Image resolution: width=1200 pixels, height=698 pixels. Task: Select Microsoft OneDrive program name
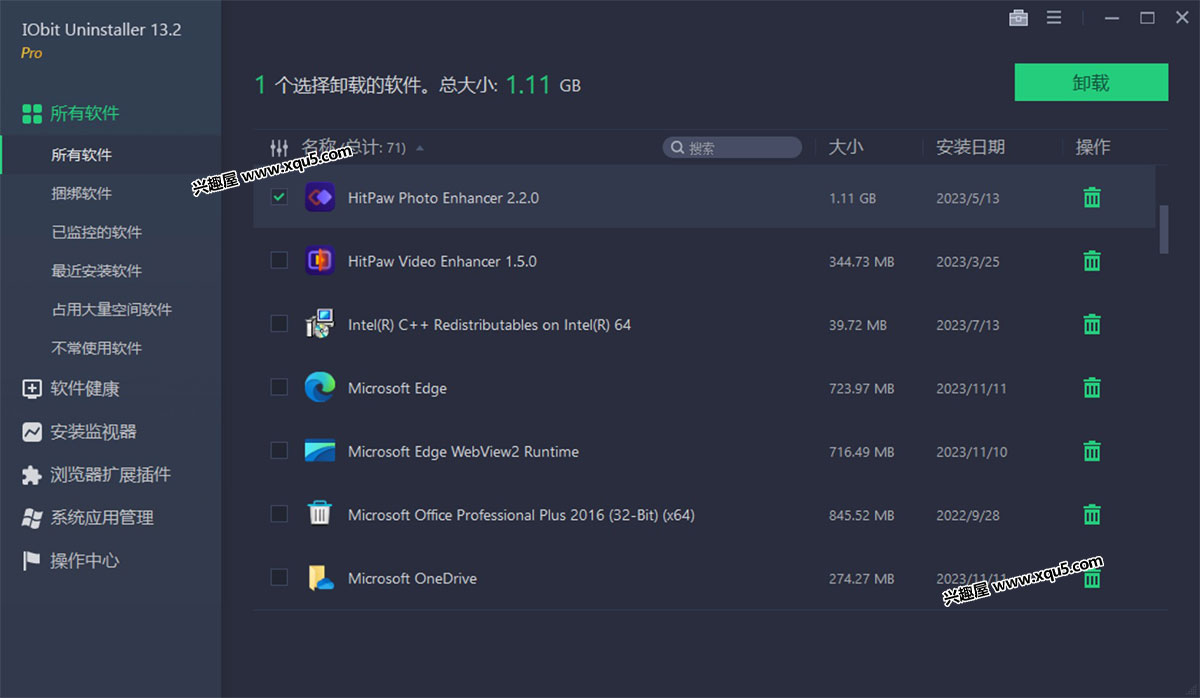tap(412, 578)
